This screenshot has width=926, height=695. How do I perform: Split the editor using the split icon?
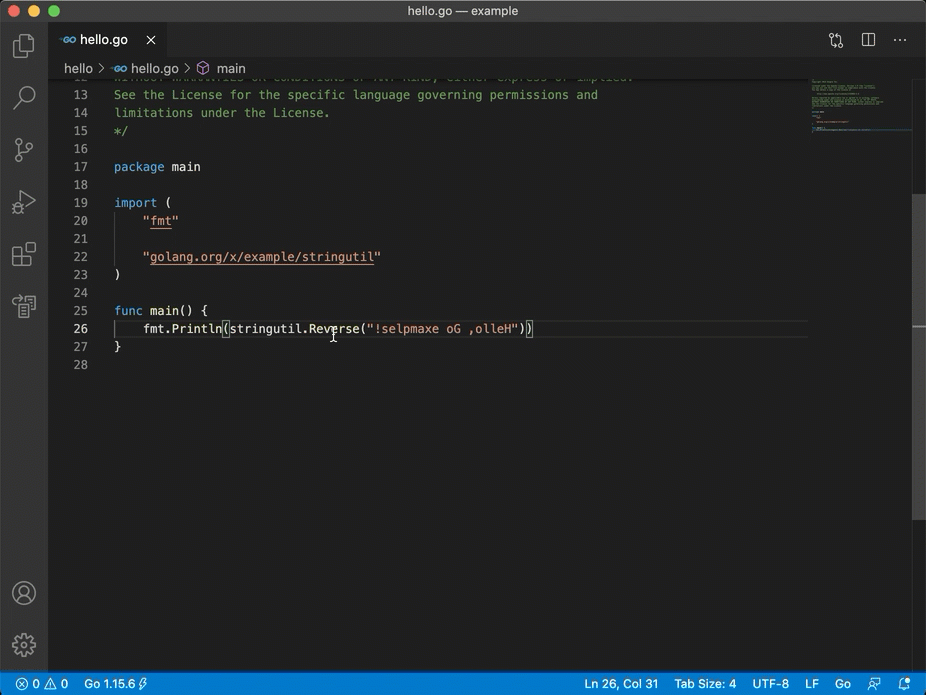coord(867,40)
